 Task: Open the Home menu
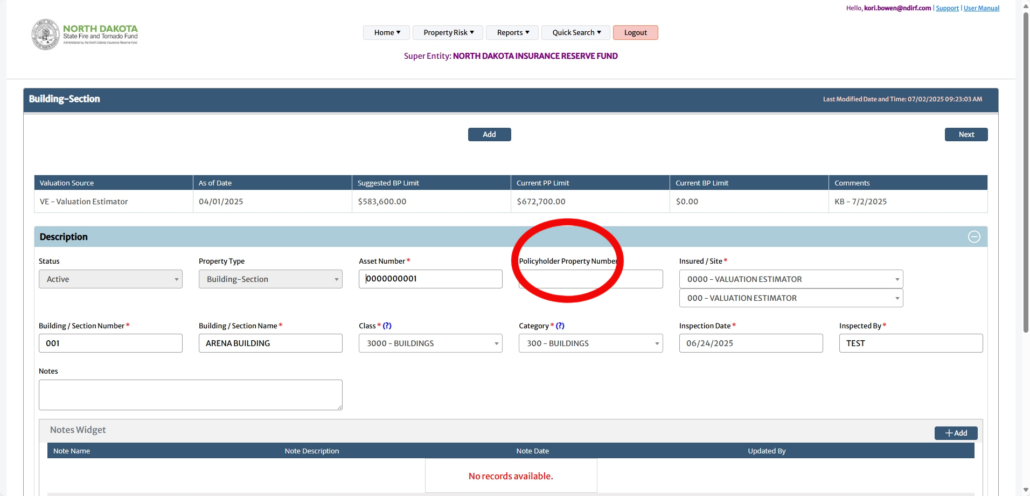(x=387, y=32)
